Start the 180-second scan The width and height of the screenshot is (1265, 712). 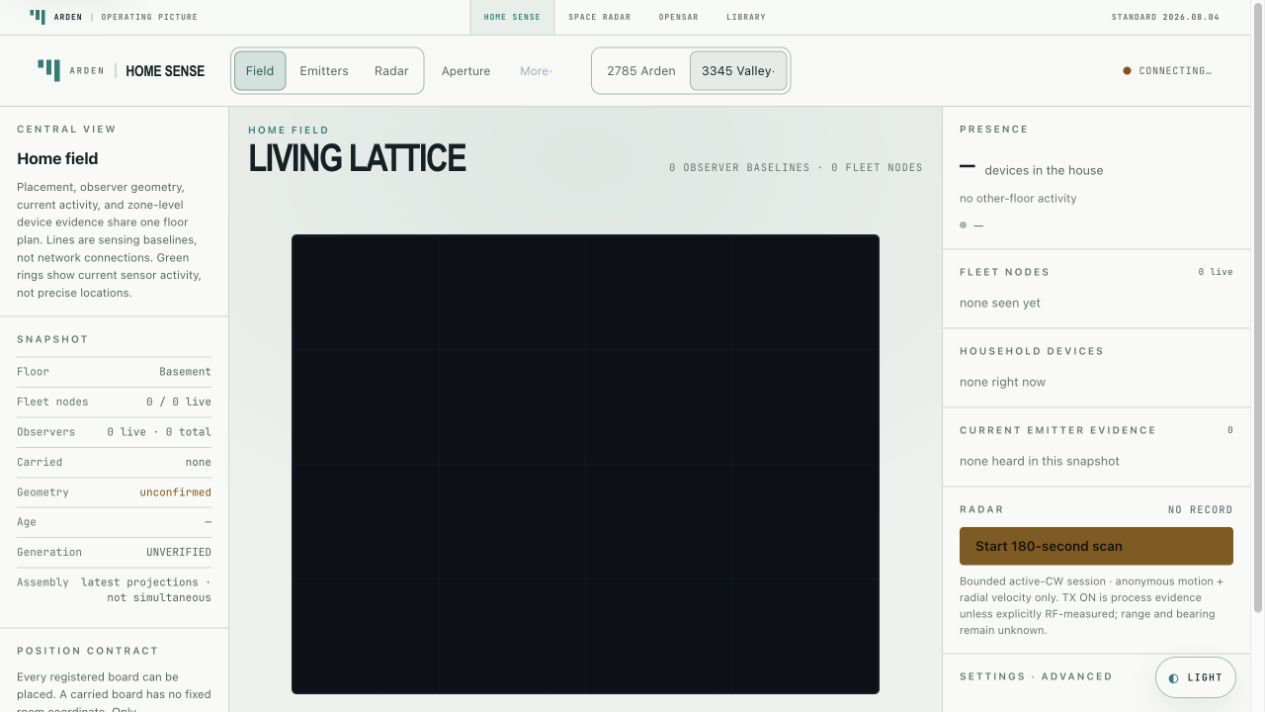[1096, 546]
